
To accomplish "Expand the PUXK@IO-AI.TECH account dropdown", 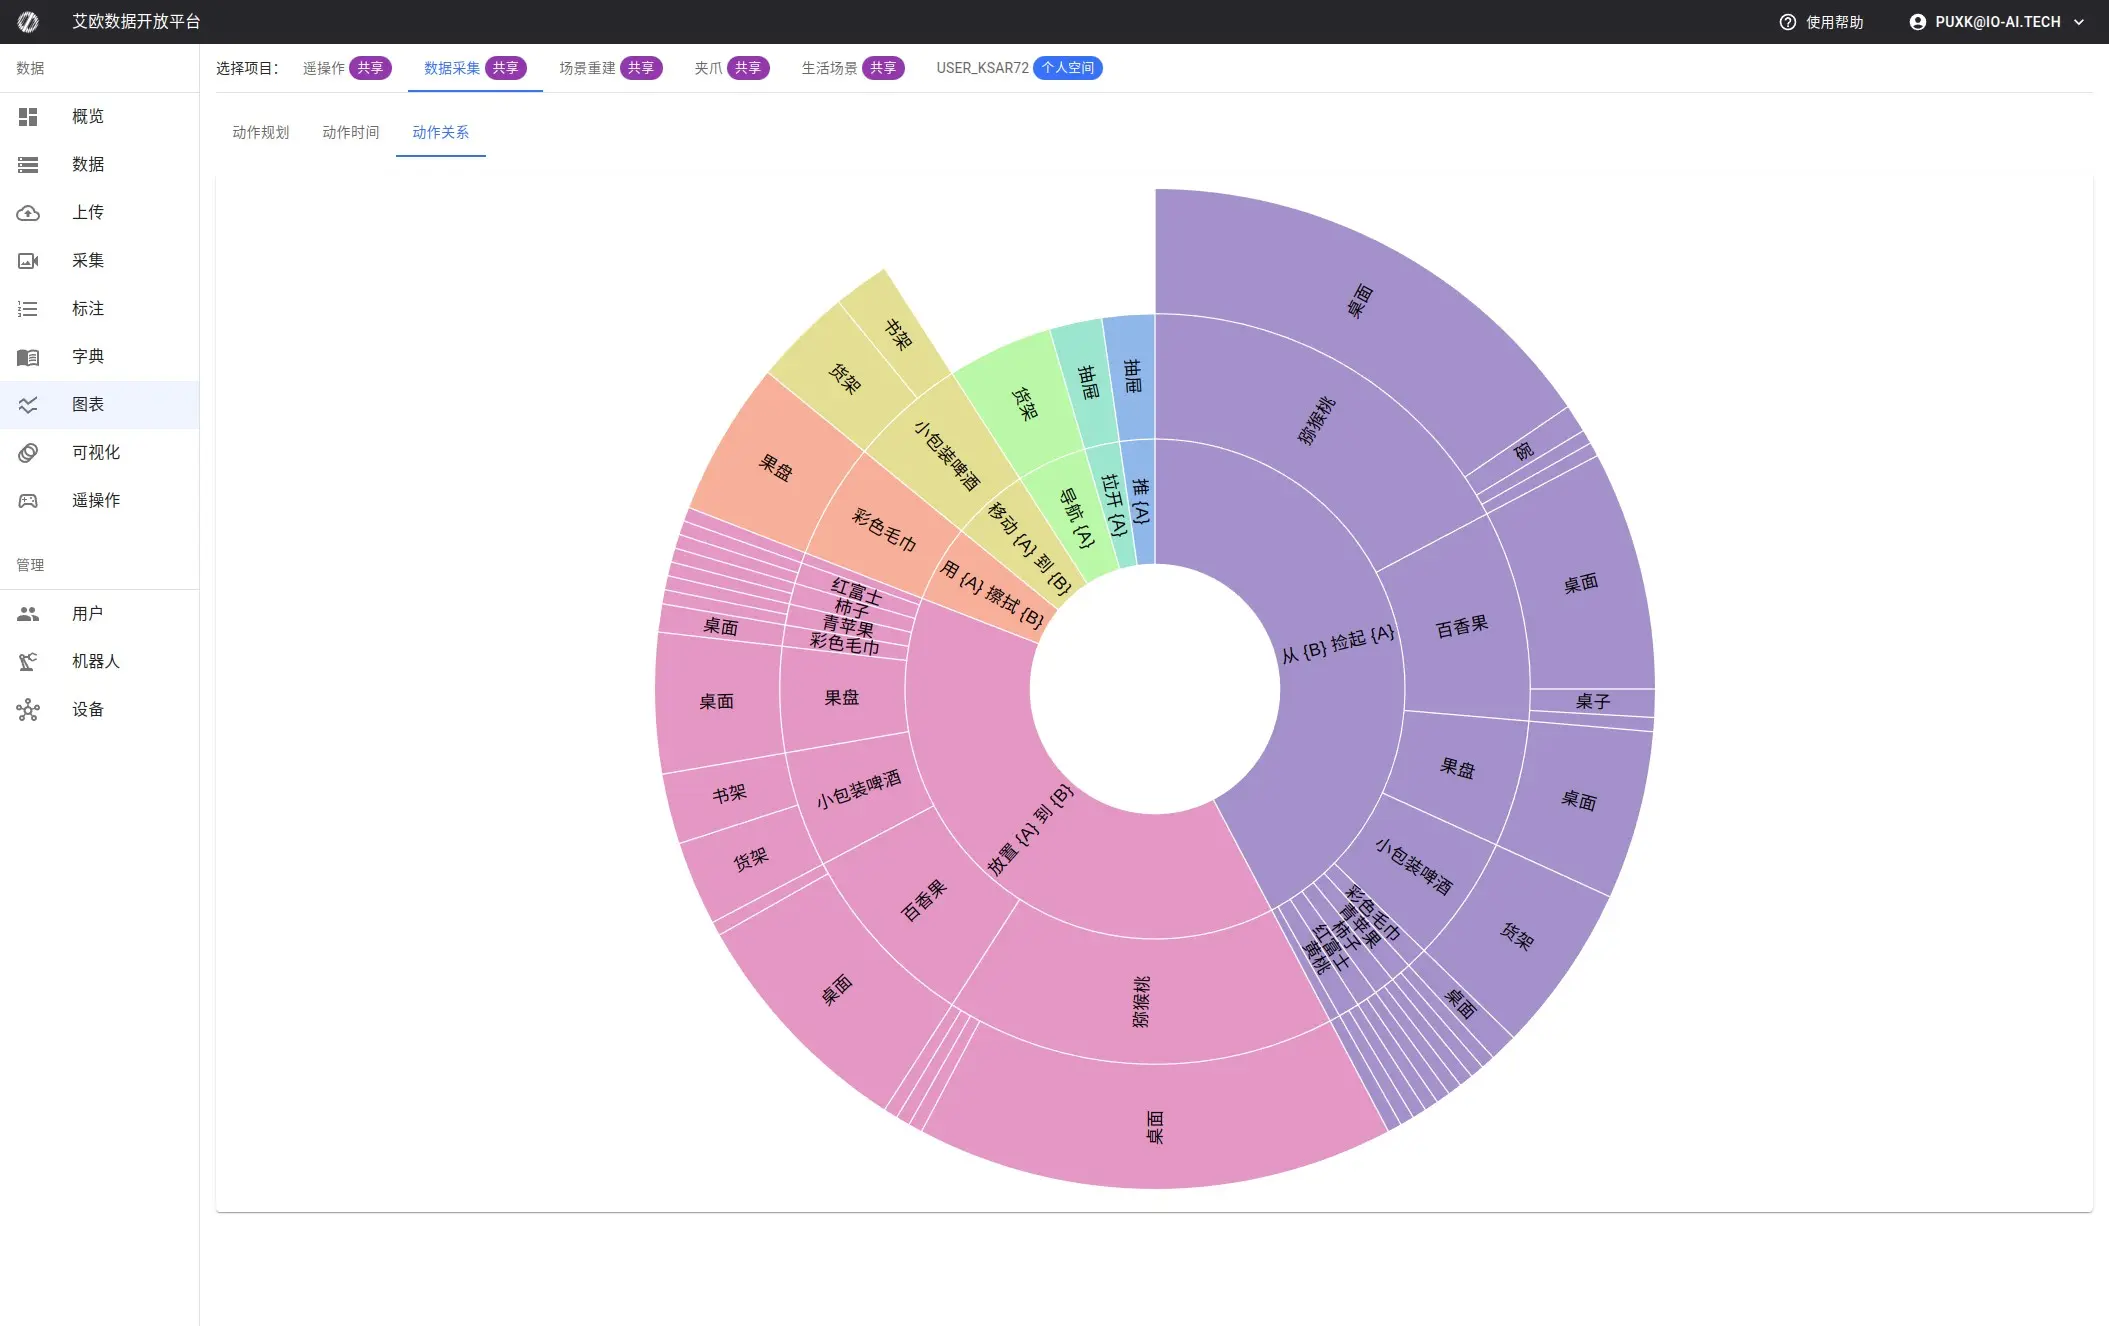I will pos(1997,22).
